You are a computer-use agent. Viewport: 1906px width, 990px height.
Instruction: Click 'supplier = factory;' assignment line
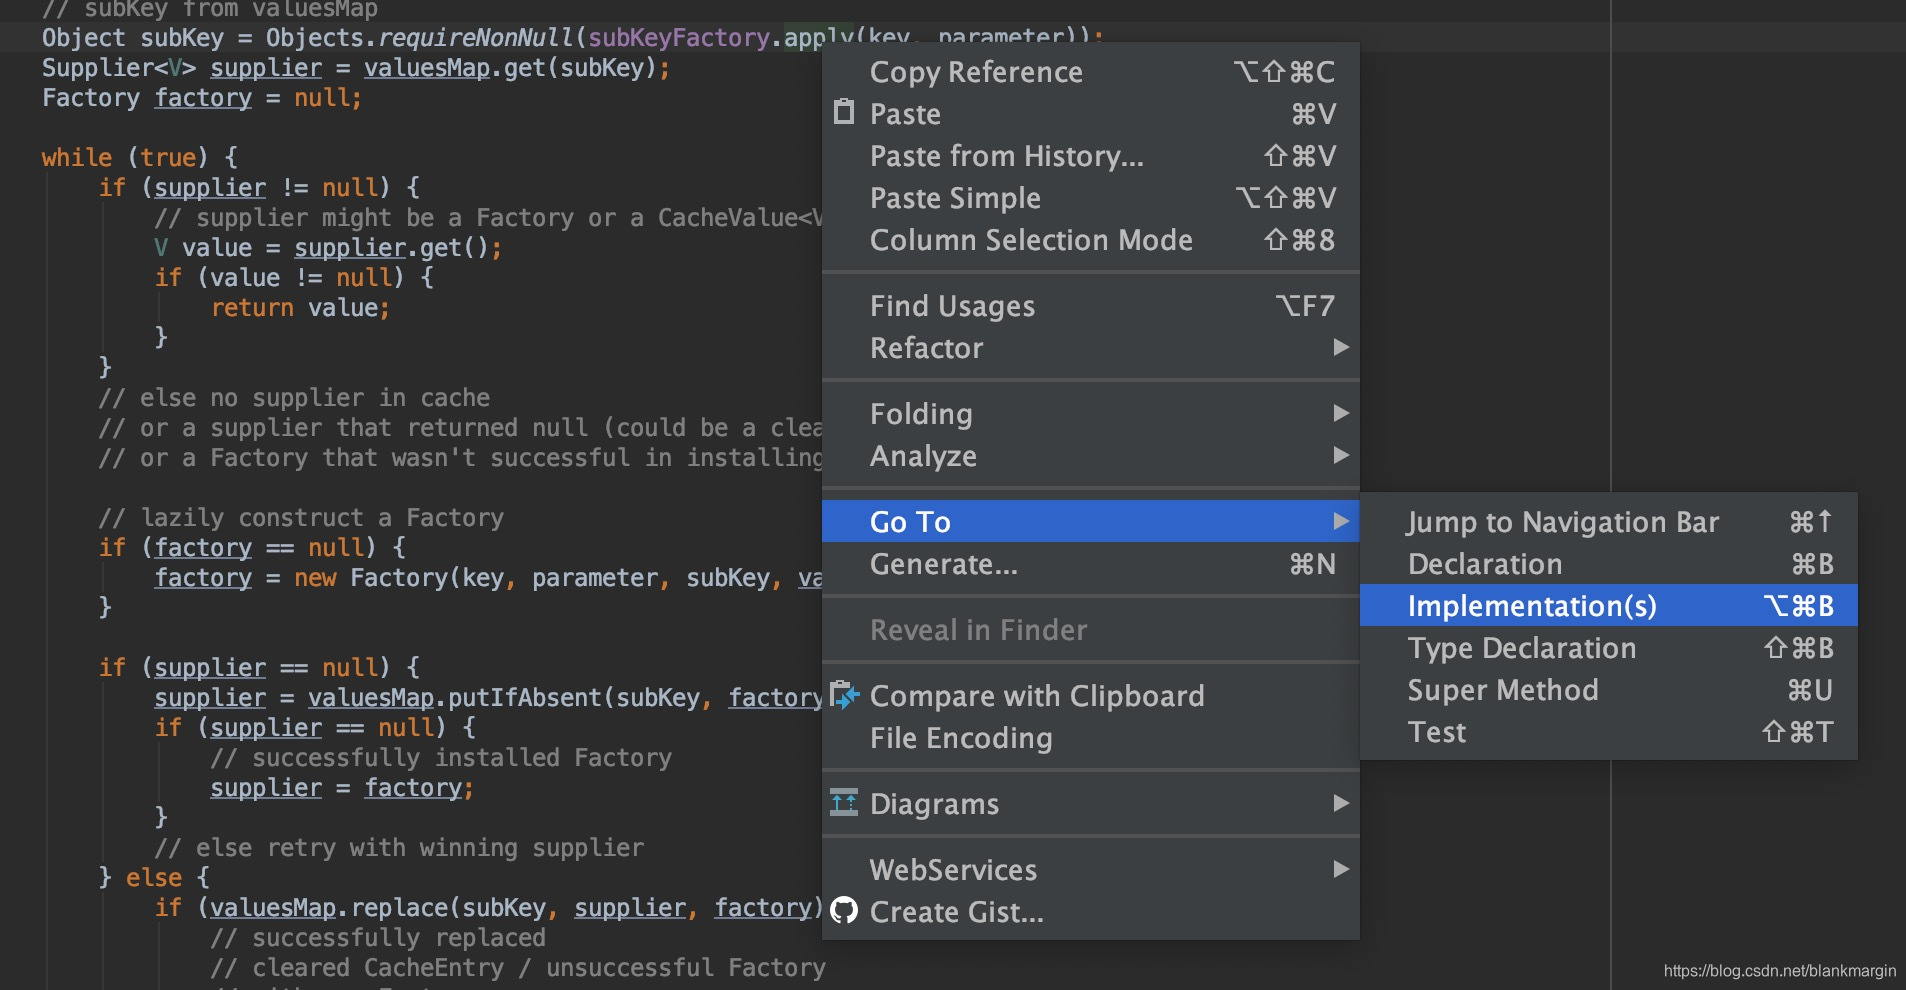point(342,788)
